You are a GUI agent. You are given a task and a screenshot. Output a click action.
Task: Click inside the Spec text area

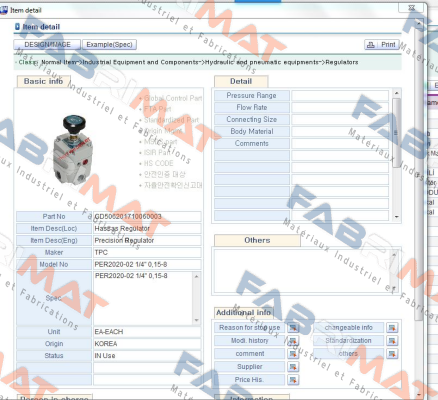(143, 298)
